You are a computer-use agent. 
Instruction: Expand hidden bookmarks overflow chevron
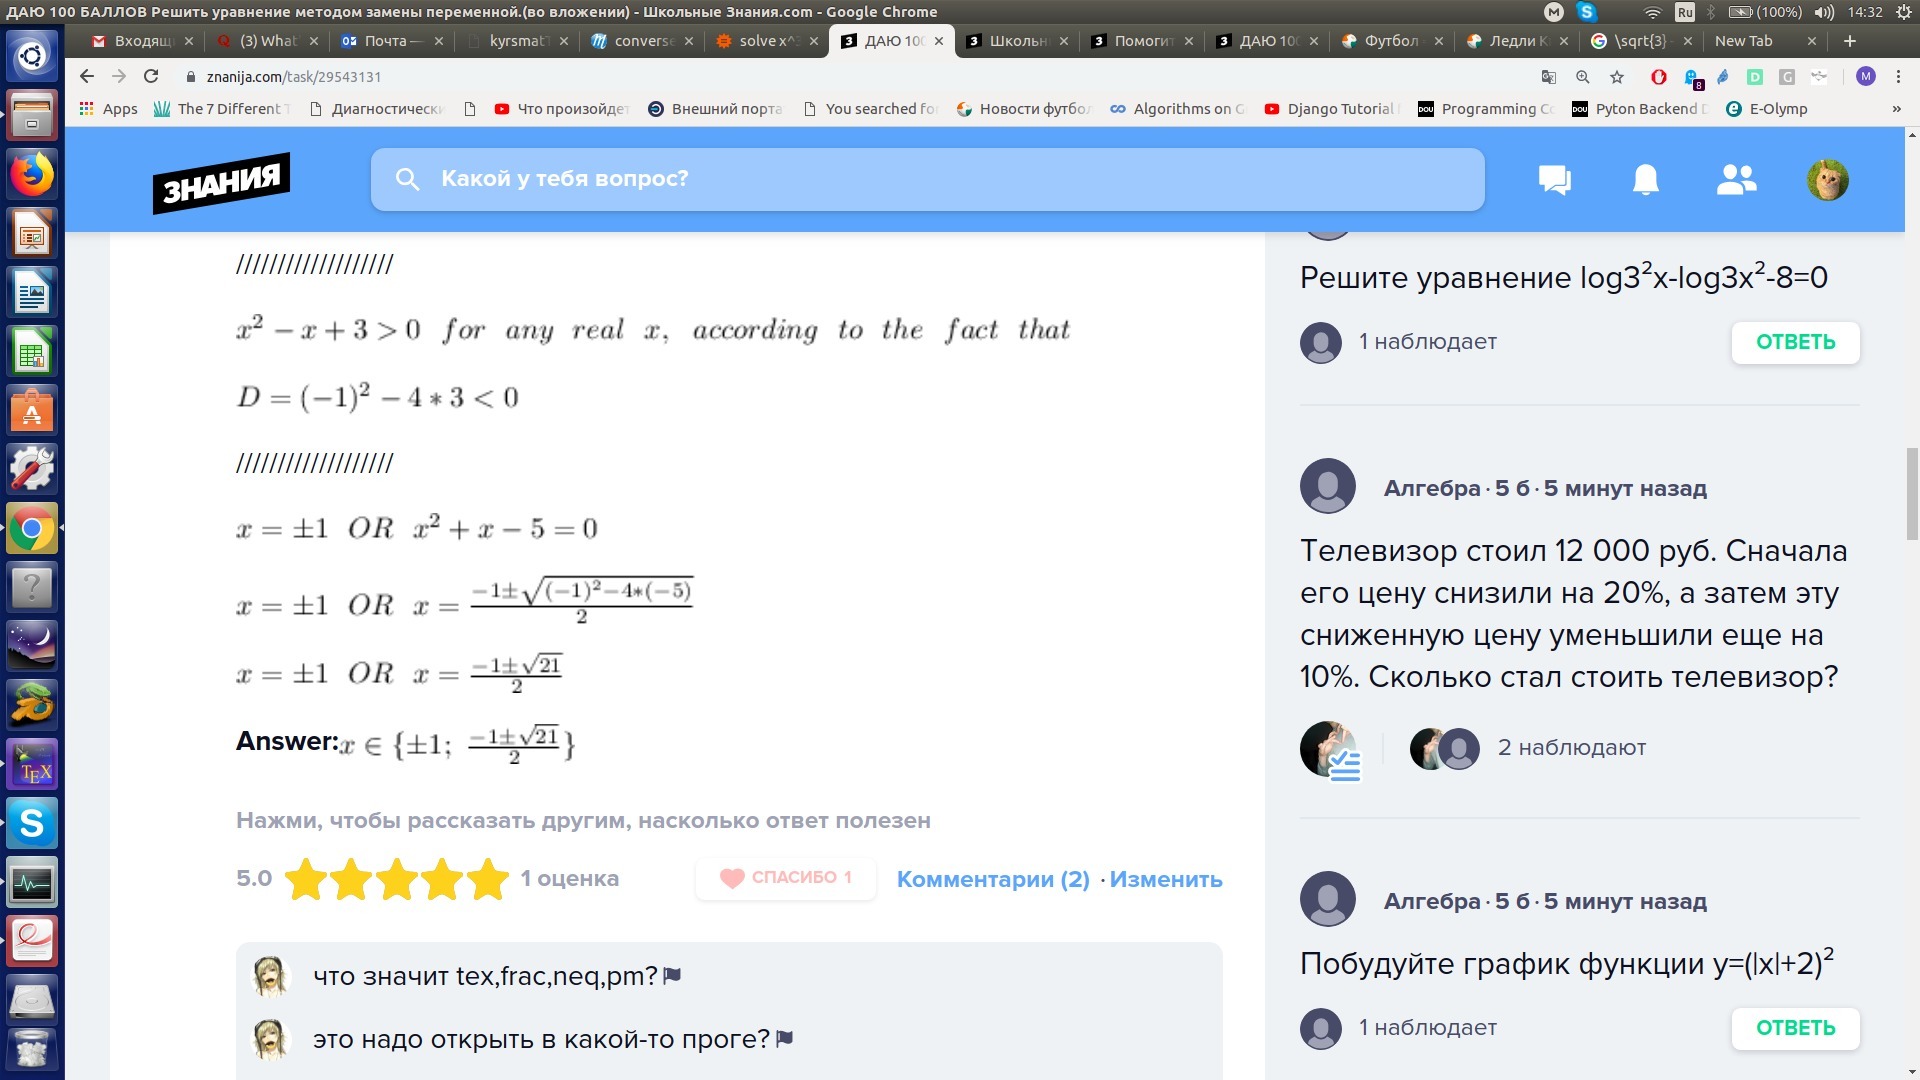click(x=1896, y=109)
